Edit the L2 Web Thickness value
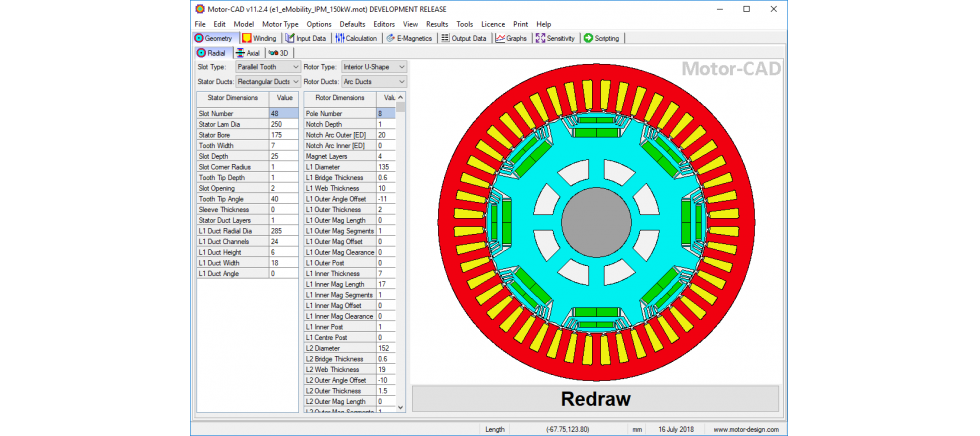 pos(386,369)
